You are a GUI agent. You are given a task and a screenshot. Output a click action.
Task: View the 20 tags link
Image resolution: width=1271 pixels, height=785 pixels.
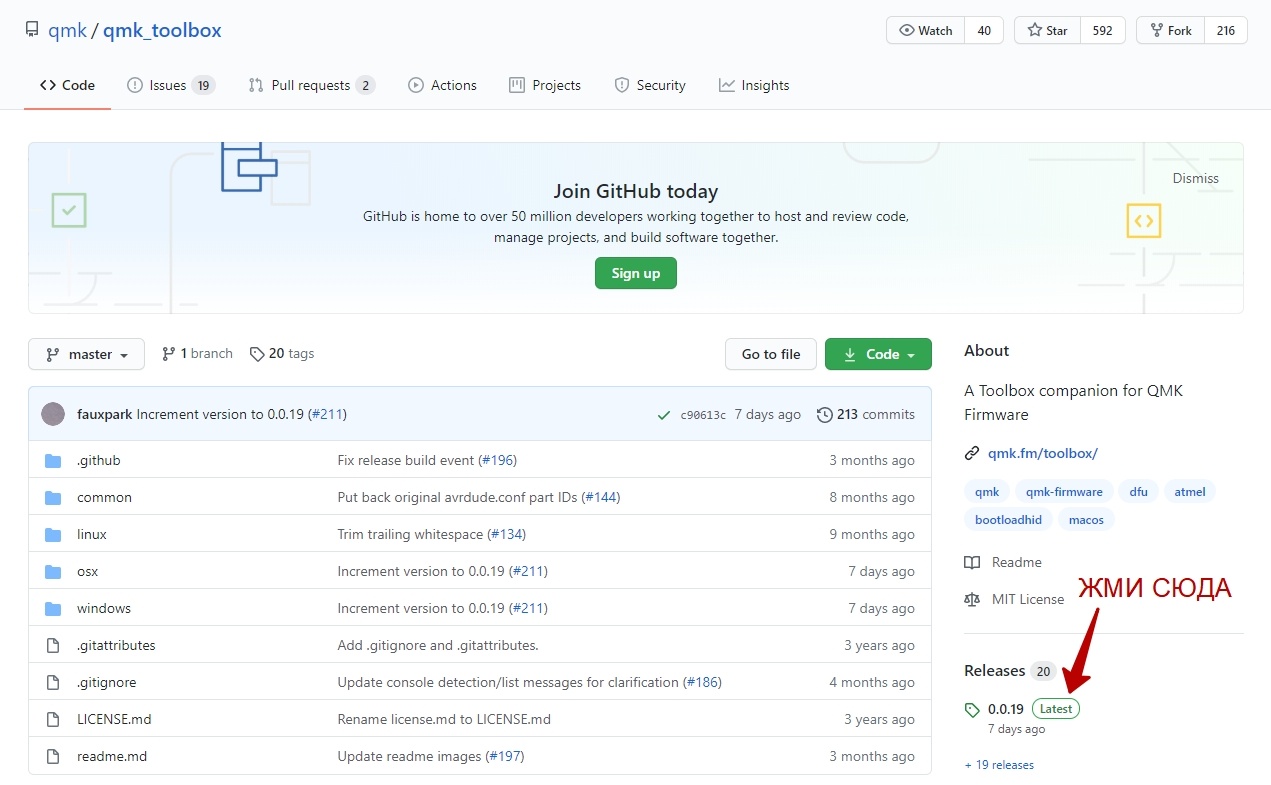click(282, 353)
